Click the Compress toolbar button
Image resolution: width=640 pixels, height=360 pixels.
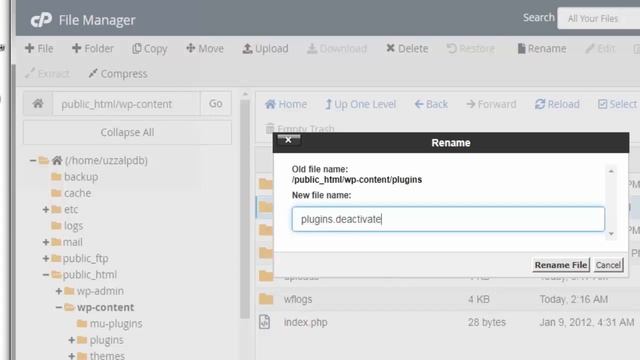pos(118,74)
